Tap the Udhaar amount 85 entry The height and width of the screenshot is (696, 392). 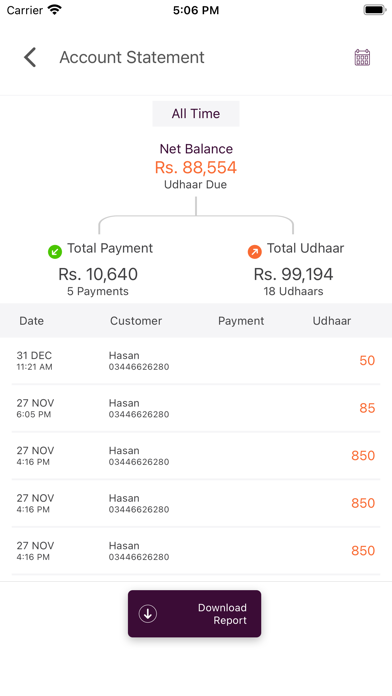367,408
